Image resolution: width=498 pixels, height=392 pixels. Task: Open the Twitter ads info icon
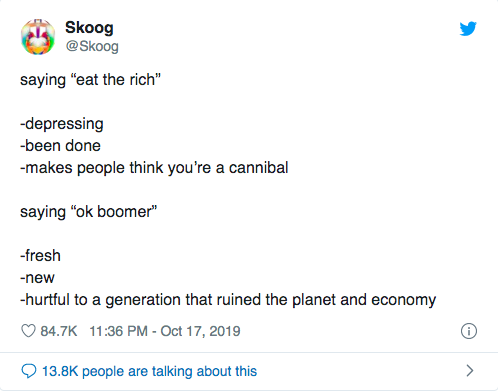[469, 331]
